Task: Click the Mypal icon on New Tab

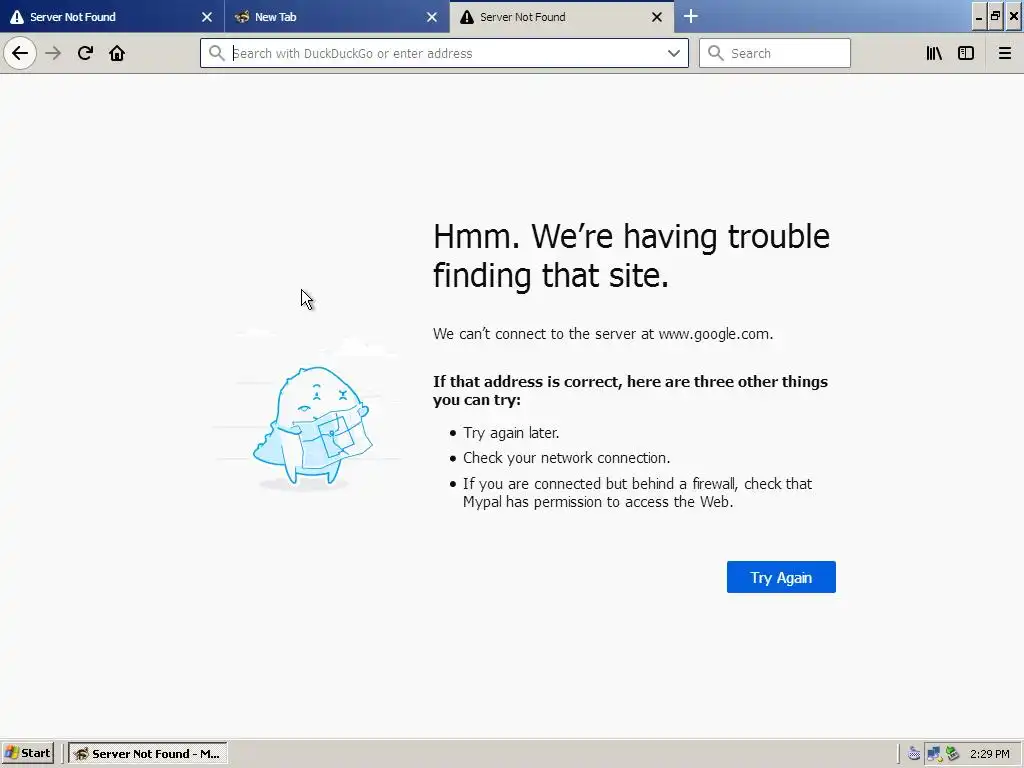Action: [242, 17]
